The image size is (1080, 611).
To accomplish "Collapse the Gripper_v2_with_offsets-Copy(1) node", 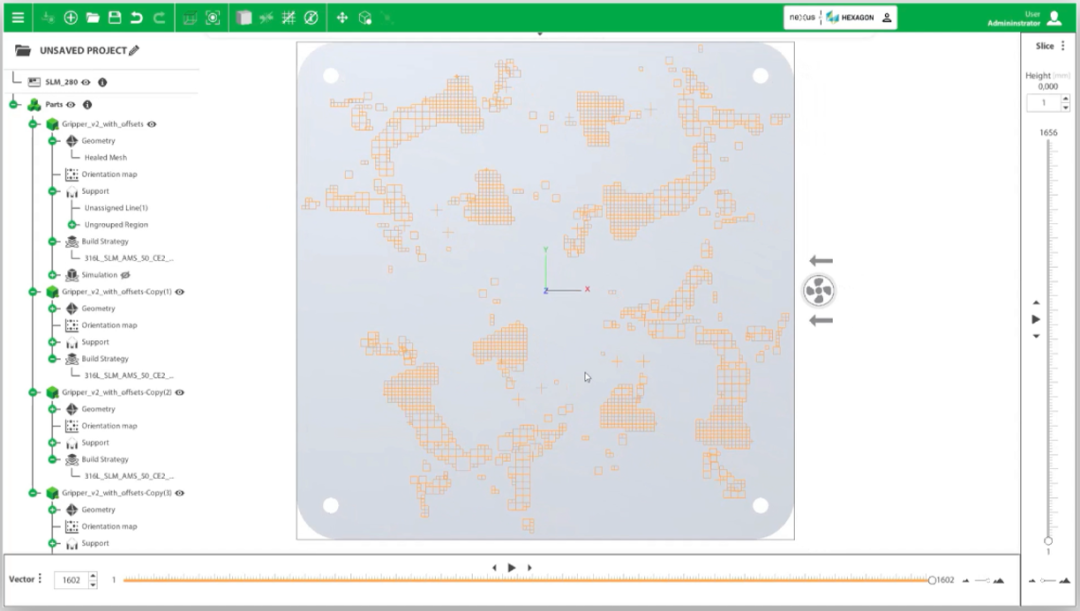I will [x=33, y=292].
